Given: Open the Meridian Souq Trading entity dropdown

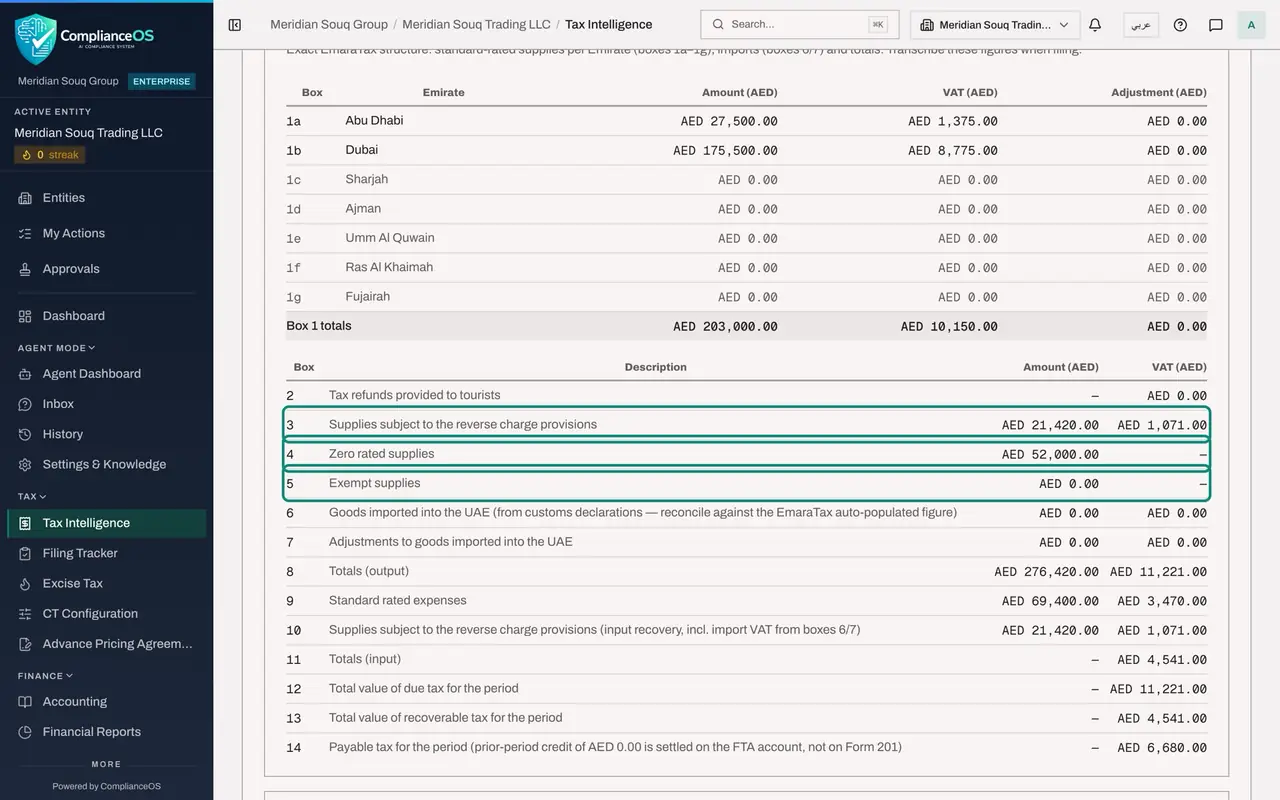Looking at the screenshot, I should coord(995,25).
